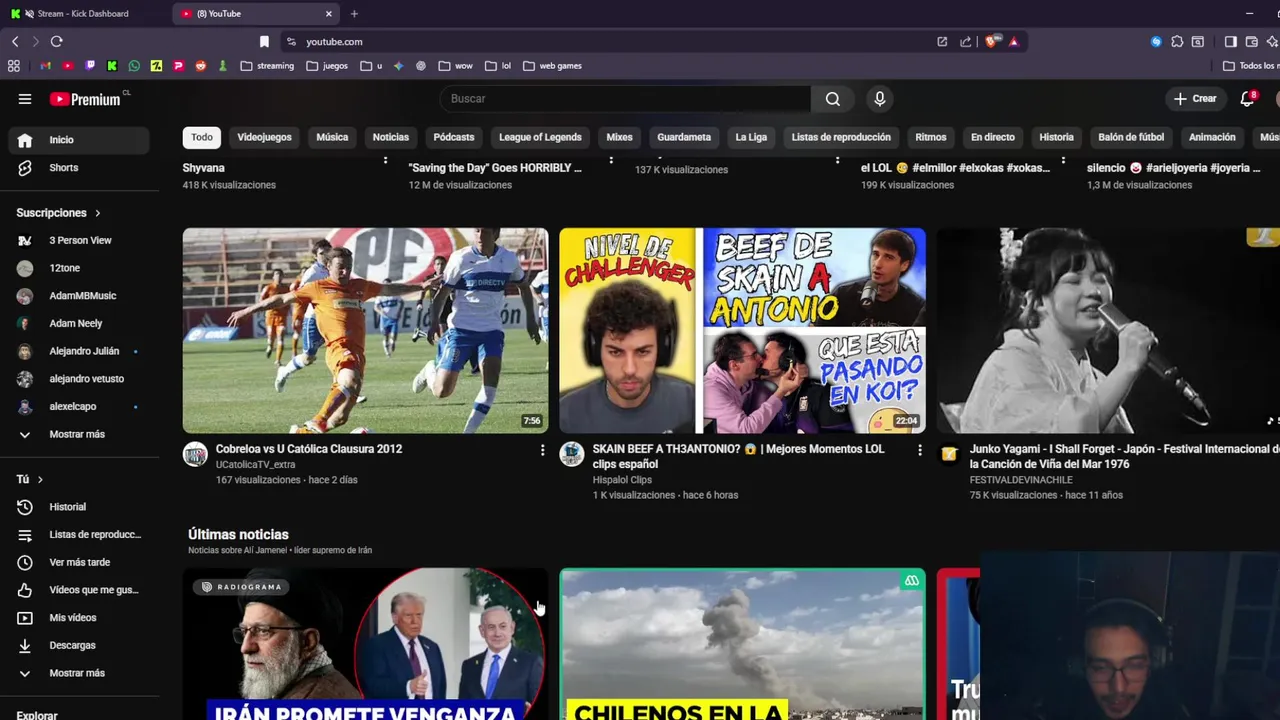Image resolution: width=1280 pixels, height=720 pixels.
Task: Open Irán promete venganza news thumbnail
Action: (x=365, y=644)
